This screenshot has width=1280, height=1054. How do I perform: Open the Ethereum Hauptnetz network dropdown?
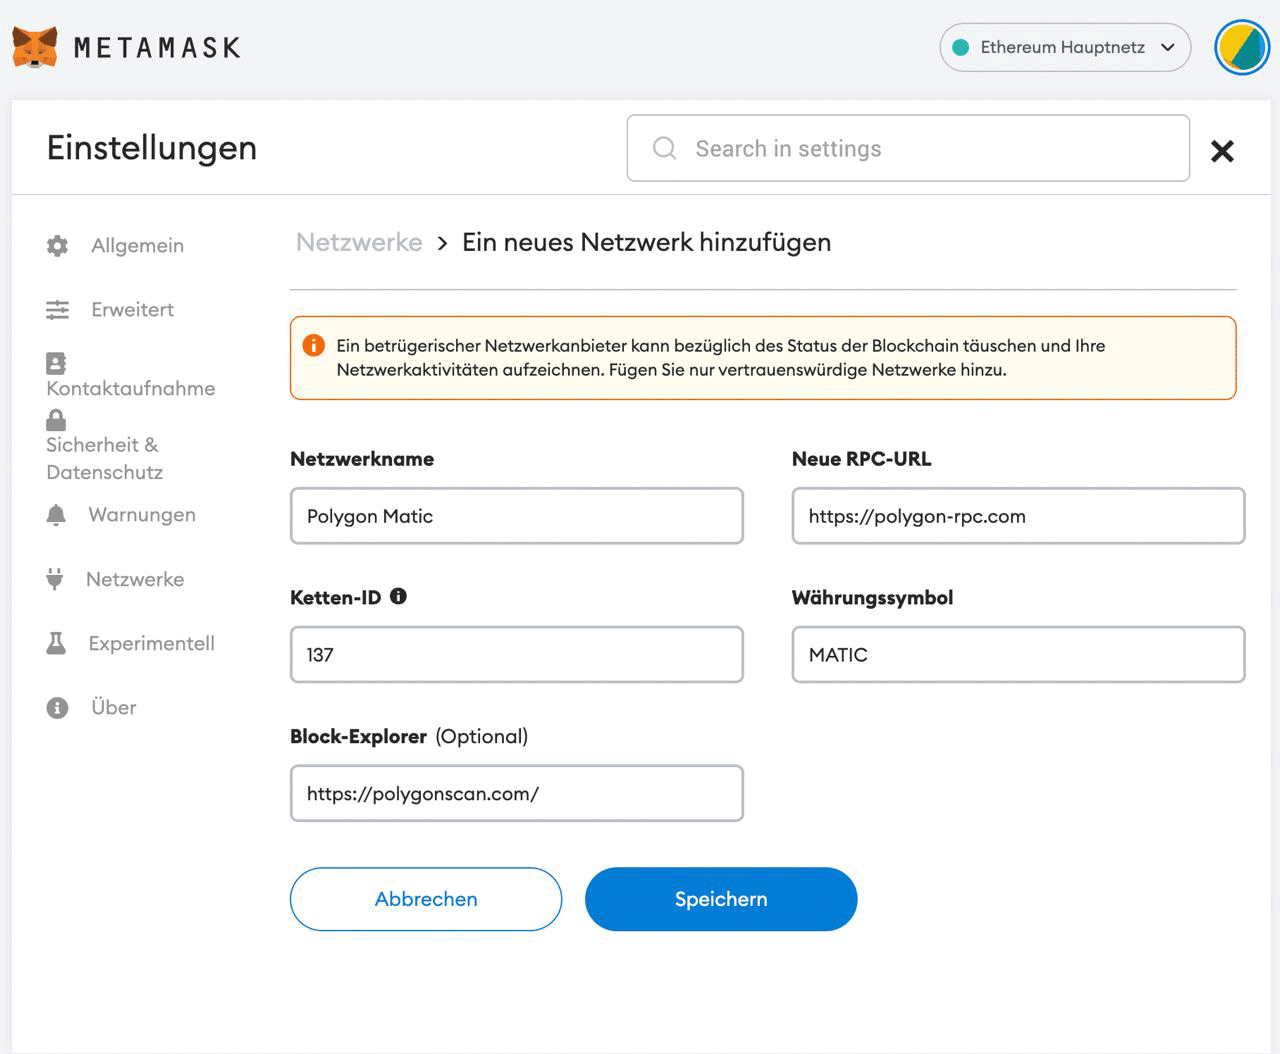1065,47
